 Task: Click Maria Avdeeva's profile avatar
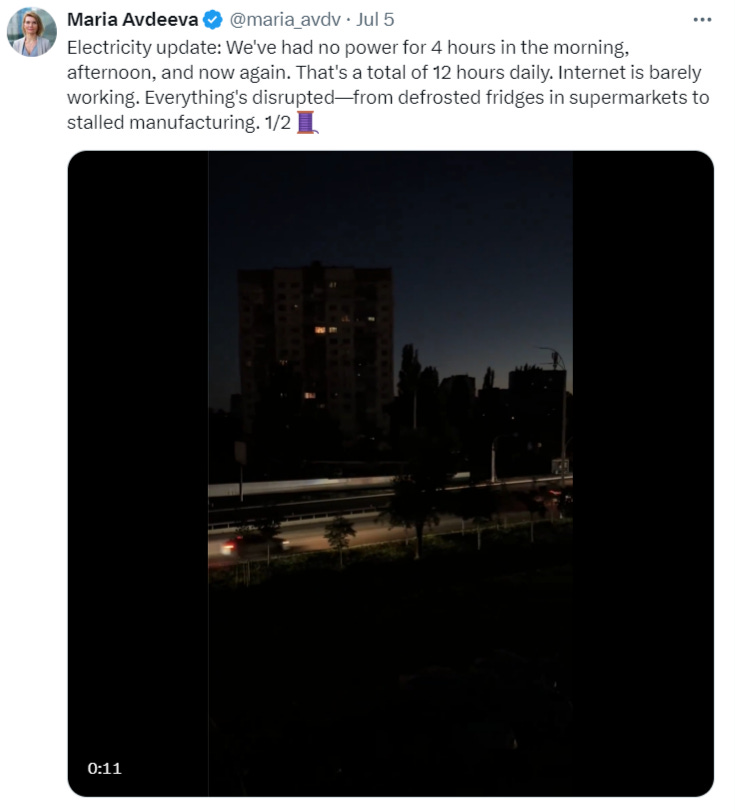click(32, 32)
